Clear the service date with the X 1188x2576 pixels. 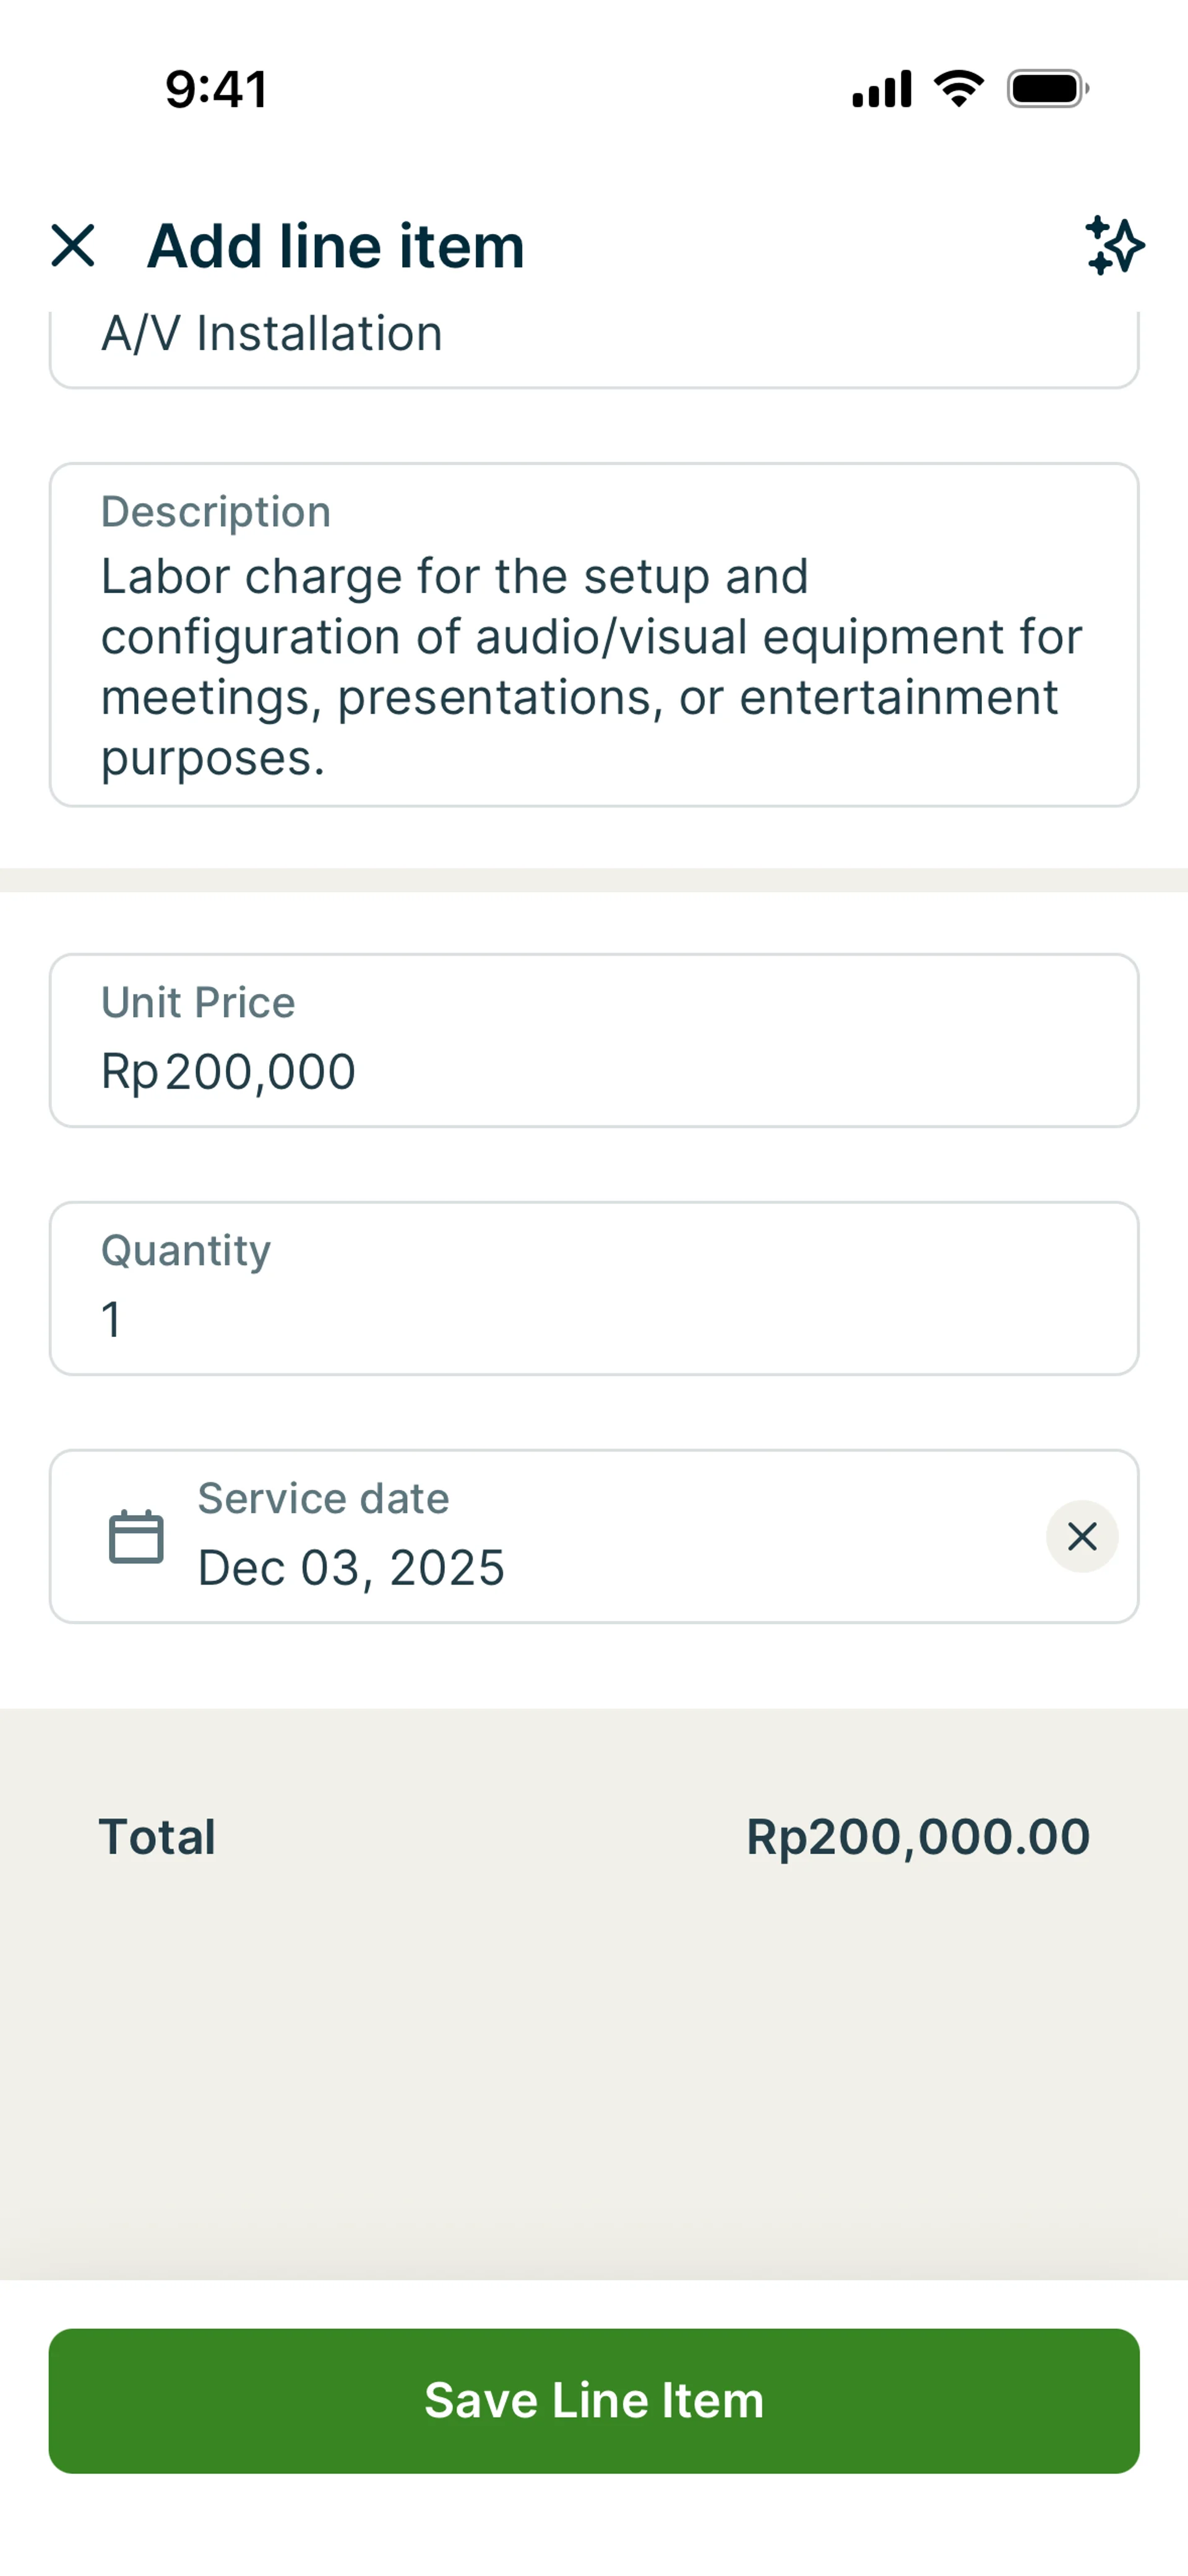click(1082, 1536)
